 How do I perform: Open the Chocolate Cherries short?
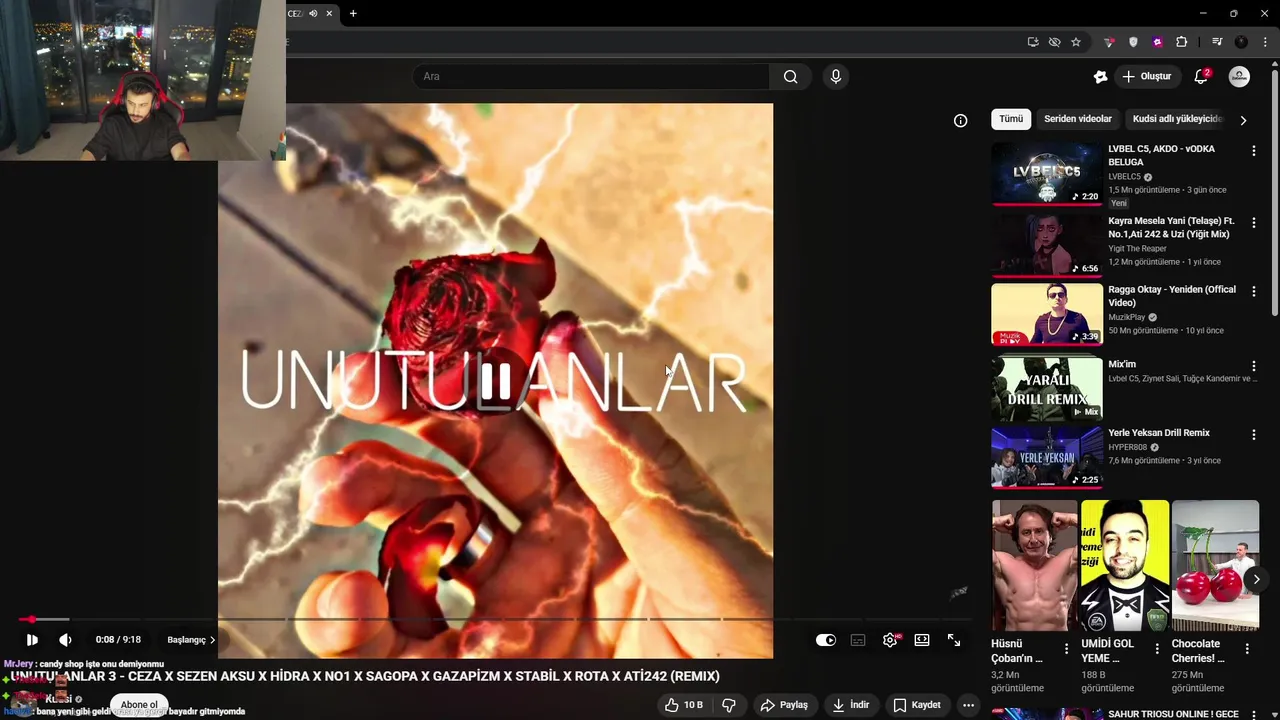coord(1215,565)
